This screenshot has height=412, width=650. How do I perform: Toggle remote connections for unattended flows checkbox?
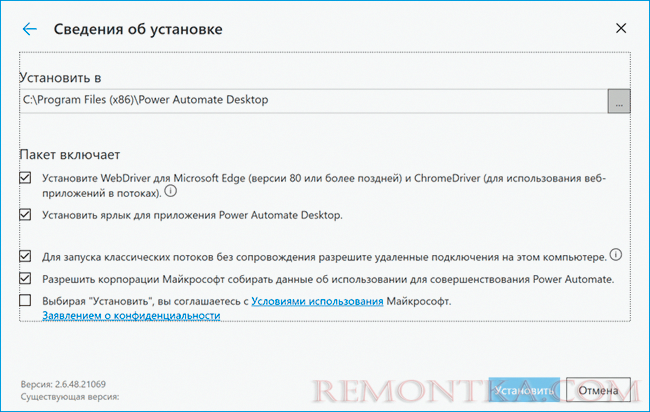(x=25, y=256)
